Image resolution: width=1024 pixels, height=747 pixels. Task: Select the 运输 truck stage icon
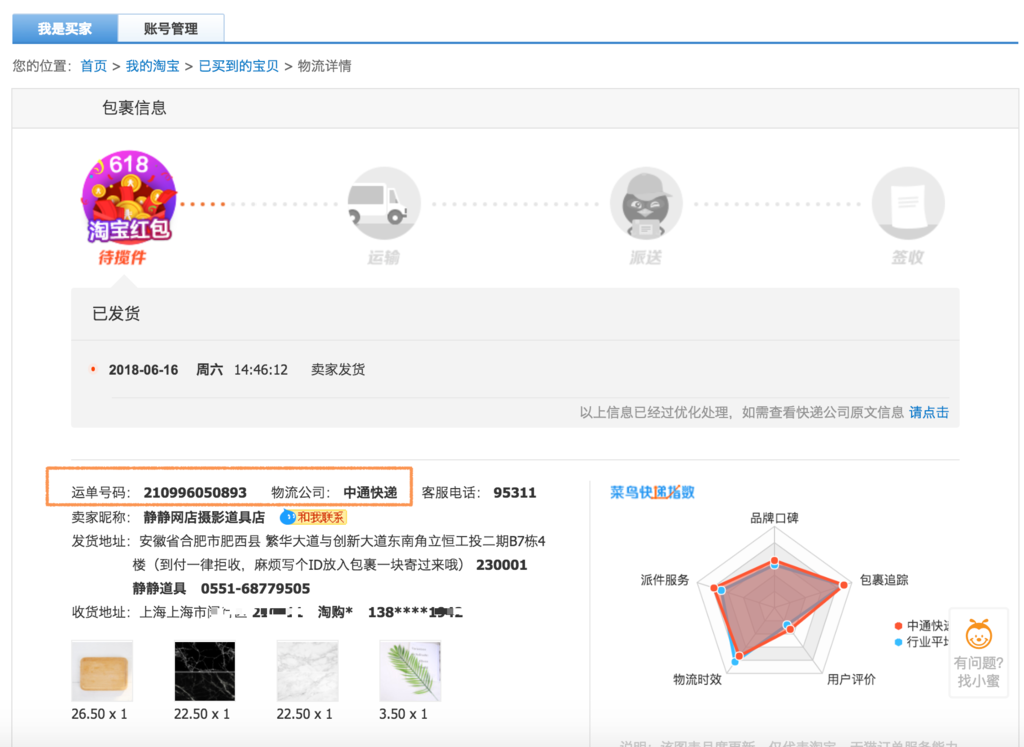383,202
